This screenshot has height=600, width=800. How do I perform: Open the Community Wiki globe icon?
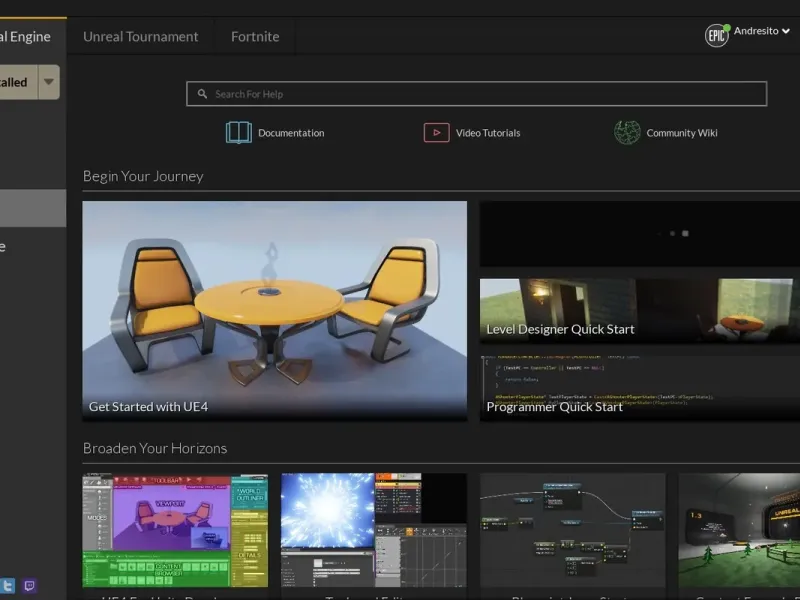tap(627, 133)
